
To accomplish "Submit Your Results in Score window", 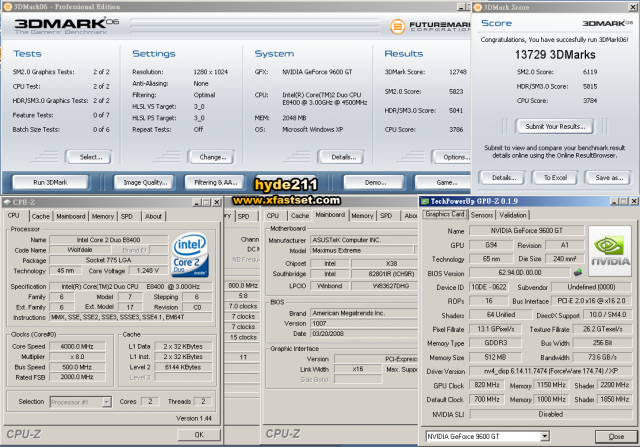I will point(555,127).
